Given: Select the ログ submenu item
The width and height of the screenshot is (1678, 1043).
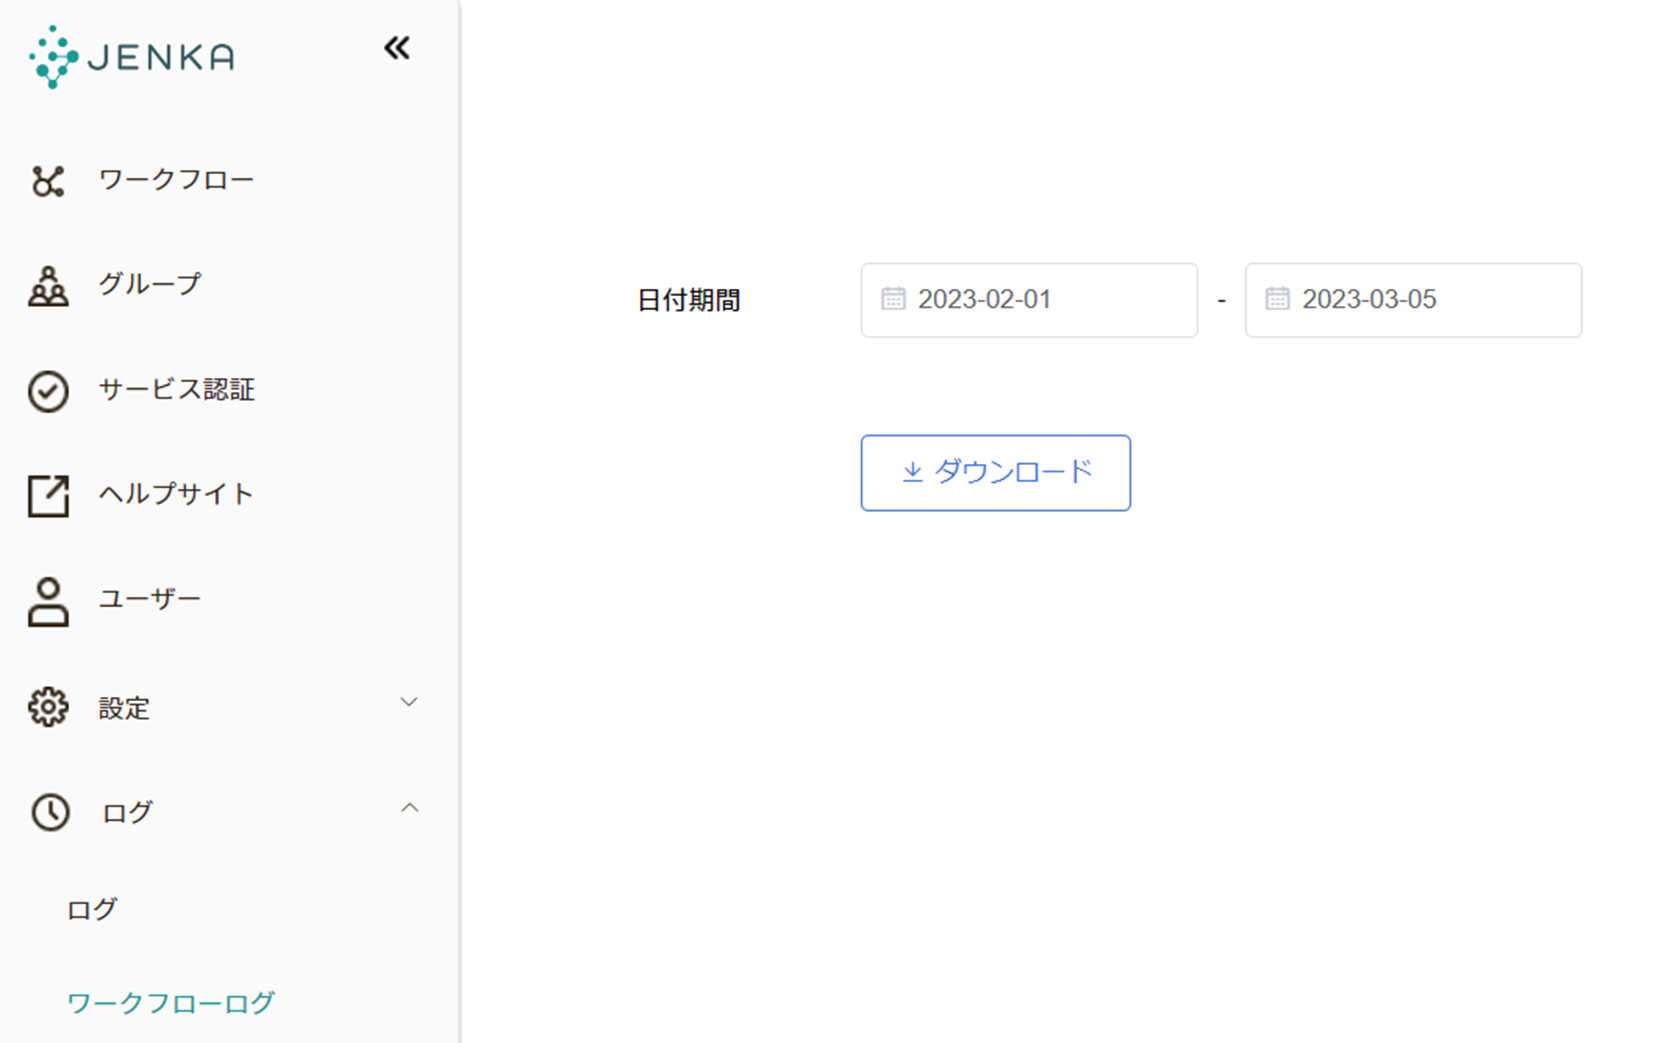Looking at the screenshot, I should [92, 909].
